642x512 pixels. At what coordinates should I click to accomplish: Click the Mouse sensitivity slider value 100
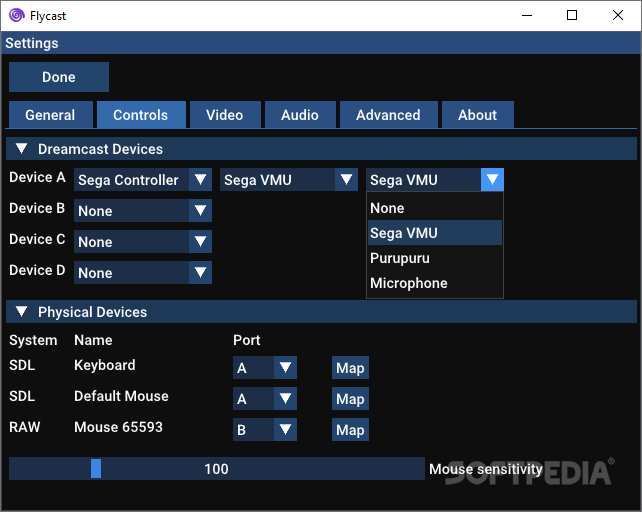[217, 469]
